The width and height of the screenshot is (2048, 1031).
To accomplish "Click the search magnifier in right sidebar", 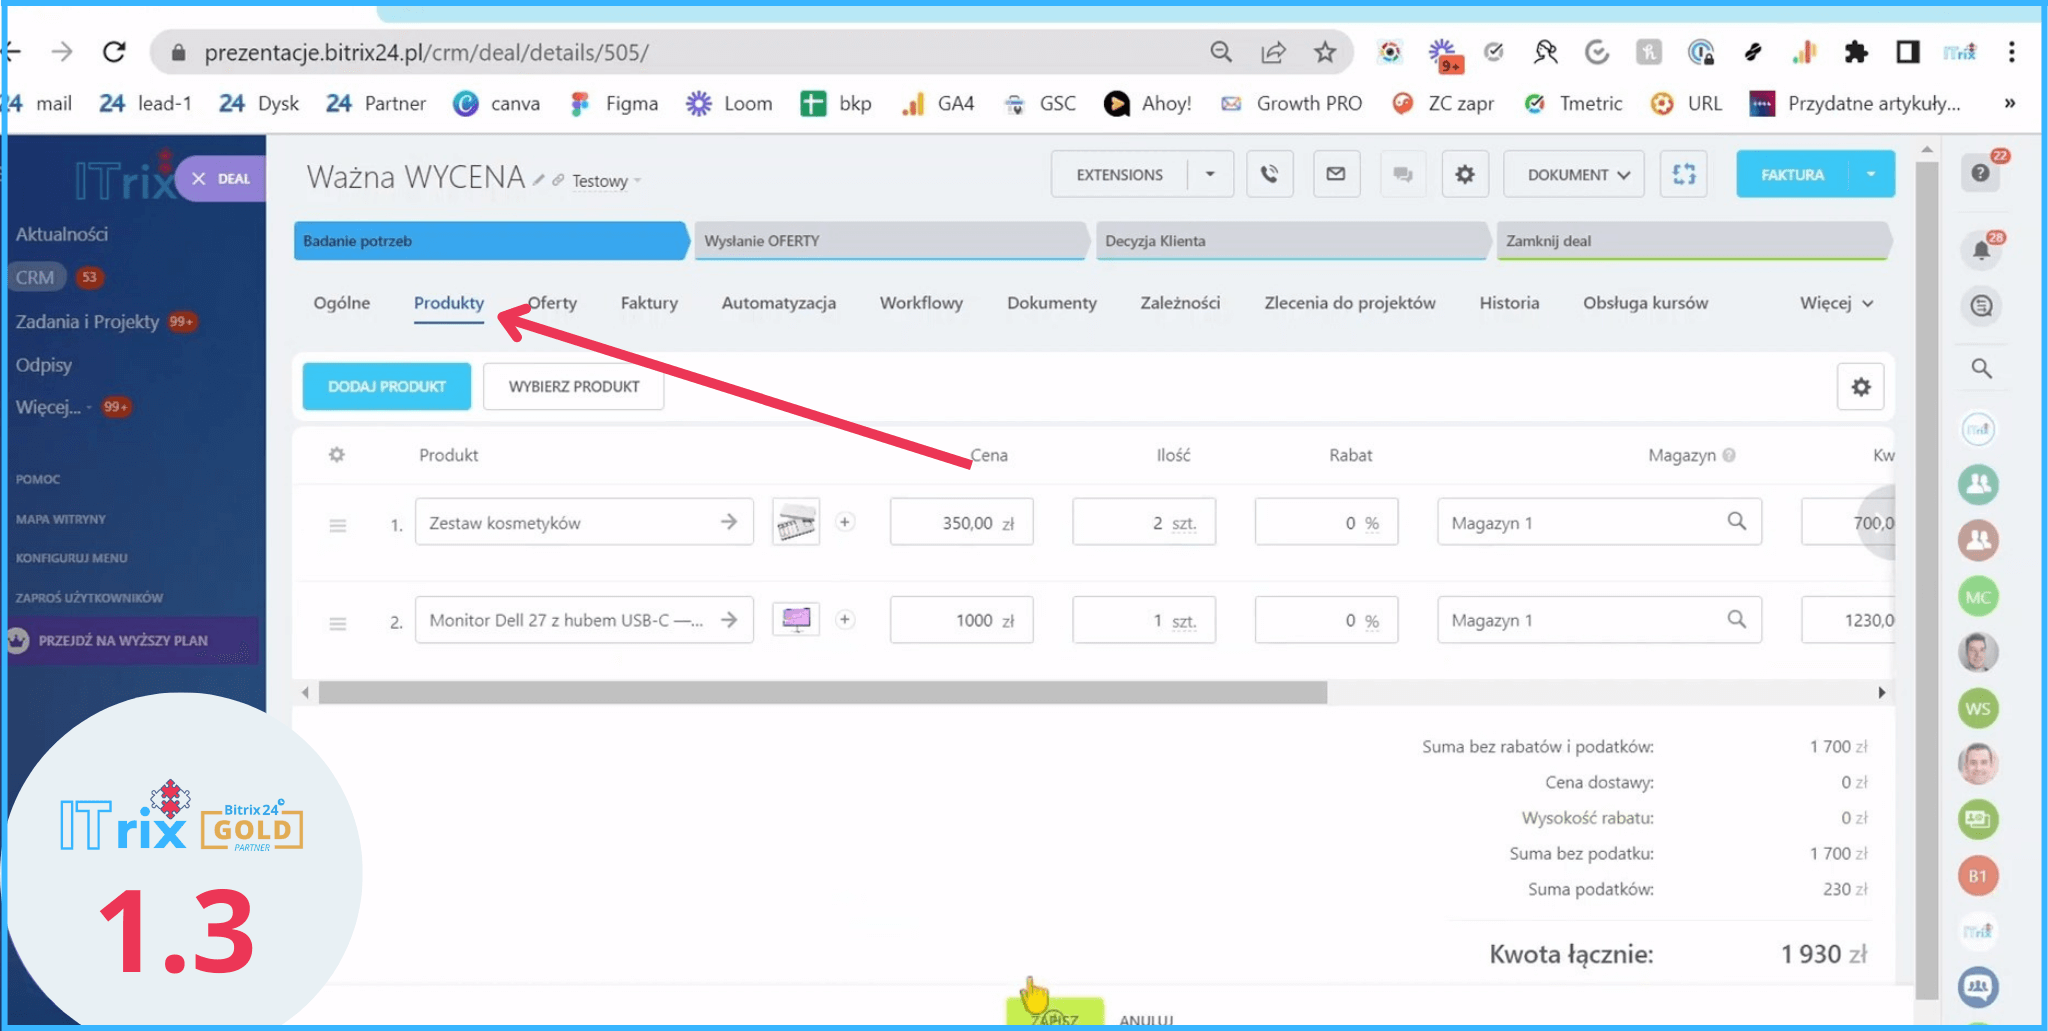I will (x=1980, y=369).
